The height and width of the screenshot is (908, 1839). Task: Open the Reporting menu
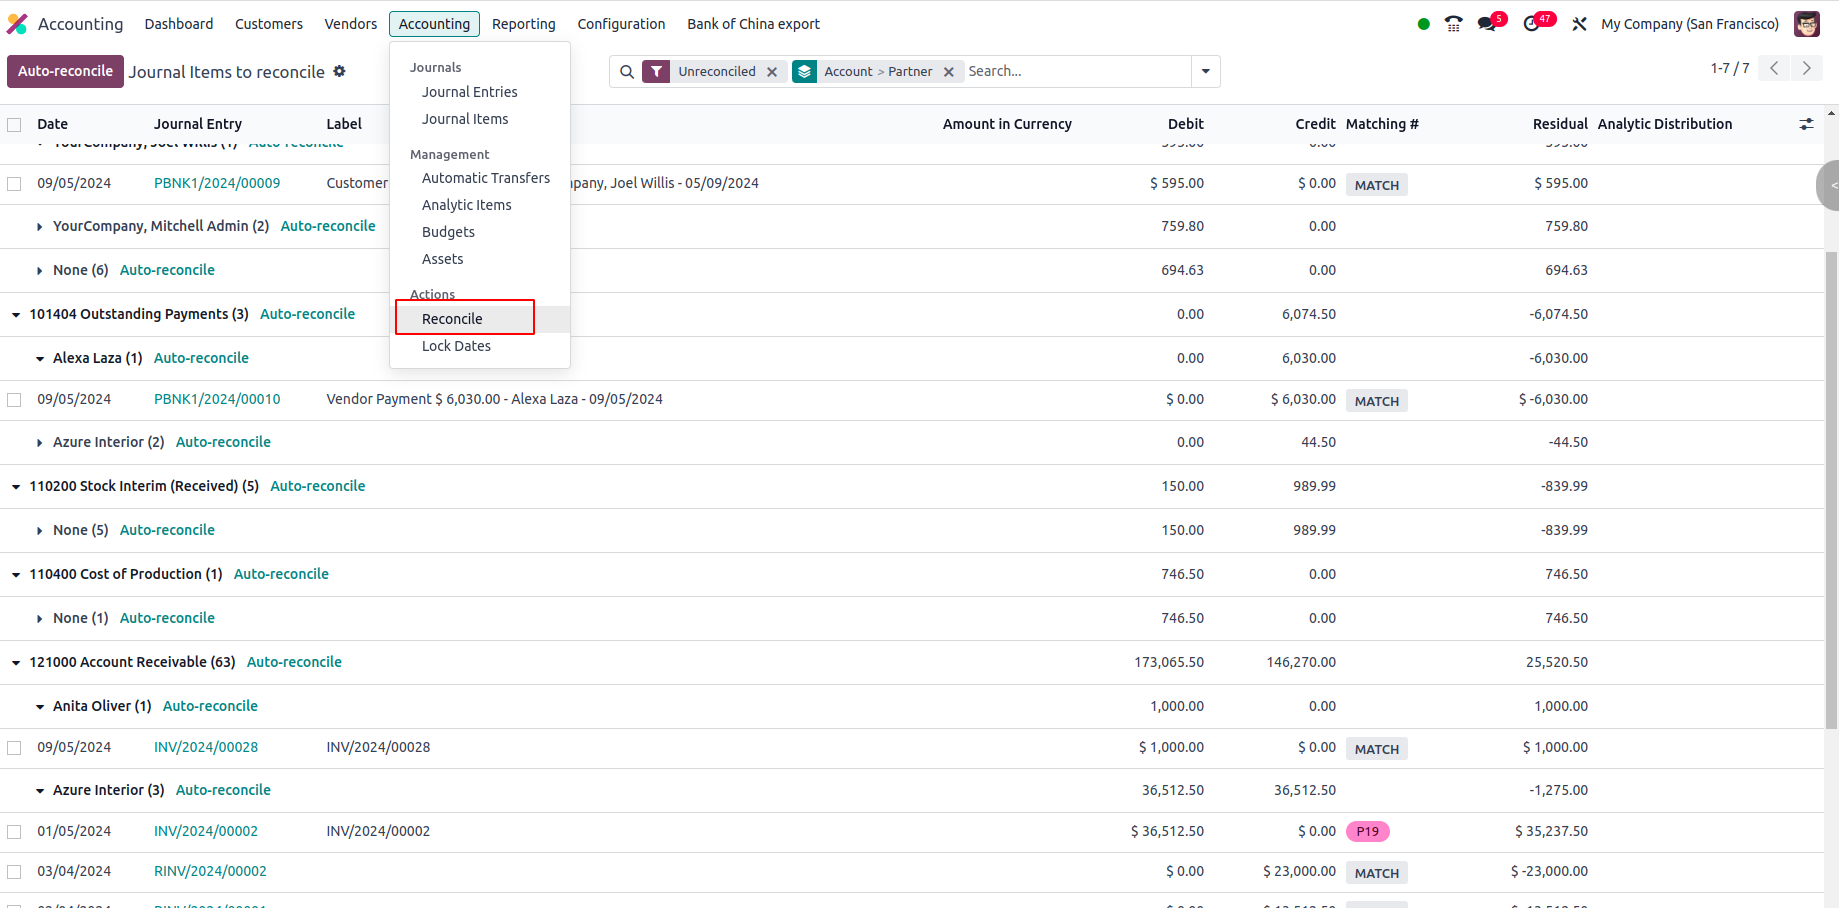(524, 24)
